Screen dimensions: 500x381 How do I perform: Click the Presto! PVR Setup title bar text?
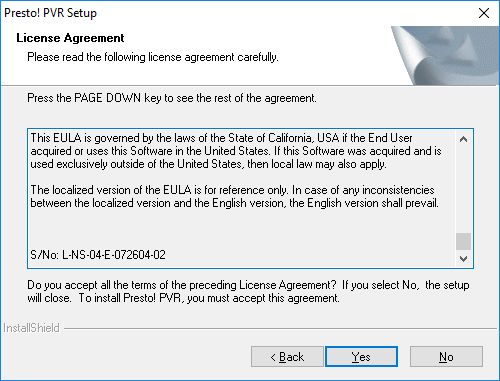(x=50, y=13)
